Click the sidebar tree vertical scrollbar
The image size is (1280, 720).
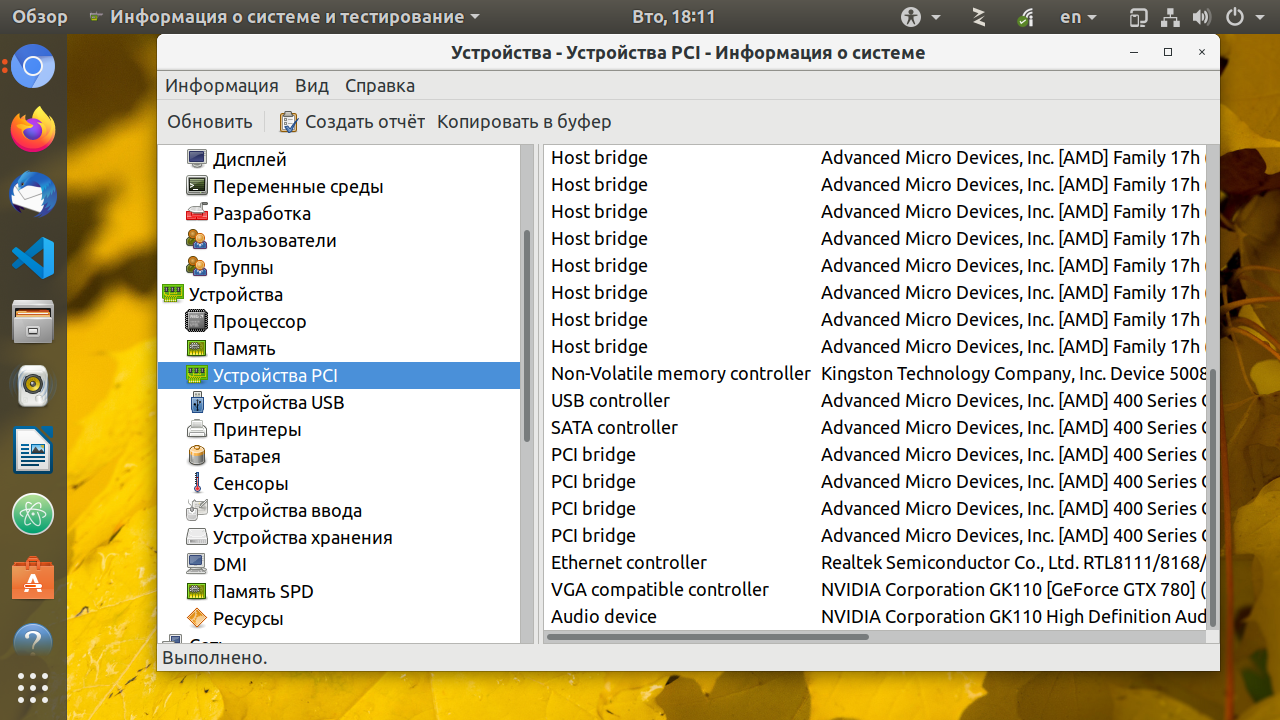tap(527, 335)
